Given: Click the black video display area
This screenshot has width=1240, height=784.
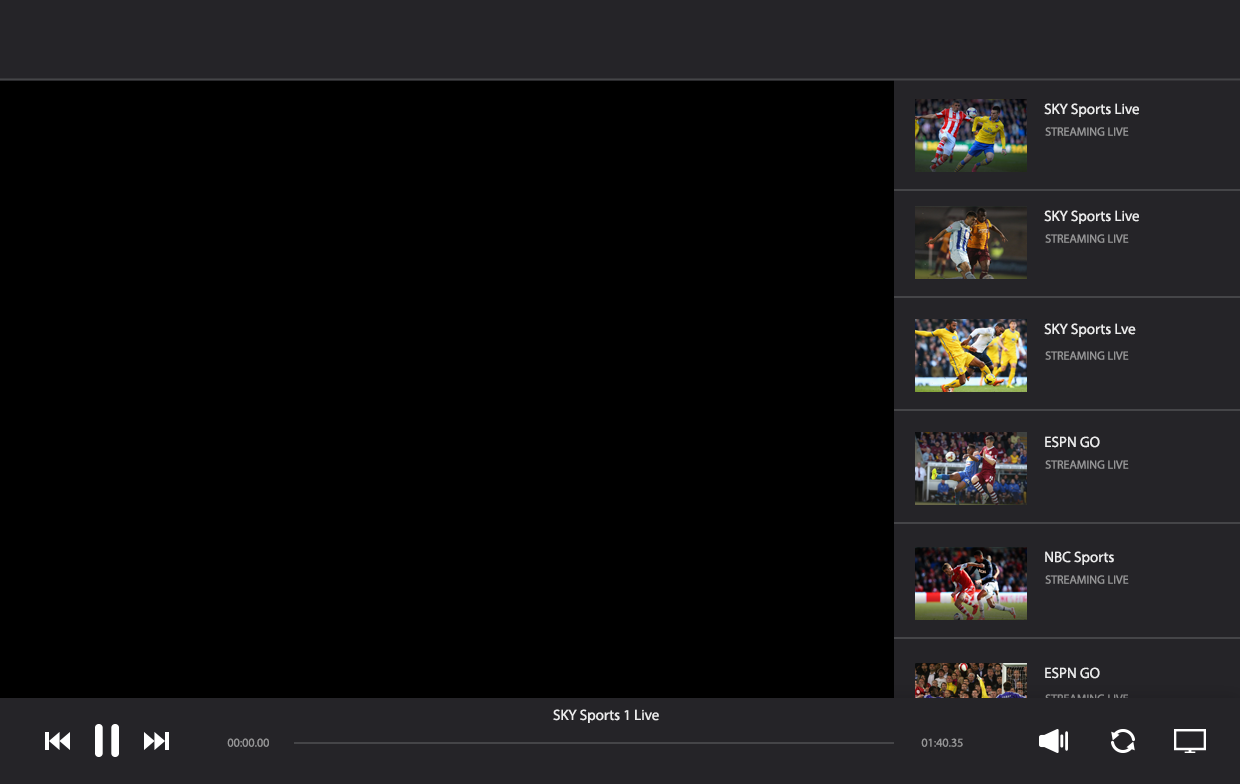Looking at the screenshot, I should pyautogui.click(x=447, y=389).
